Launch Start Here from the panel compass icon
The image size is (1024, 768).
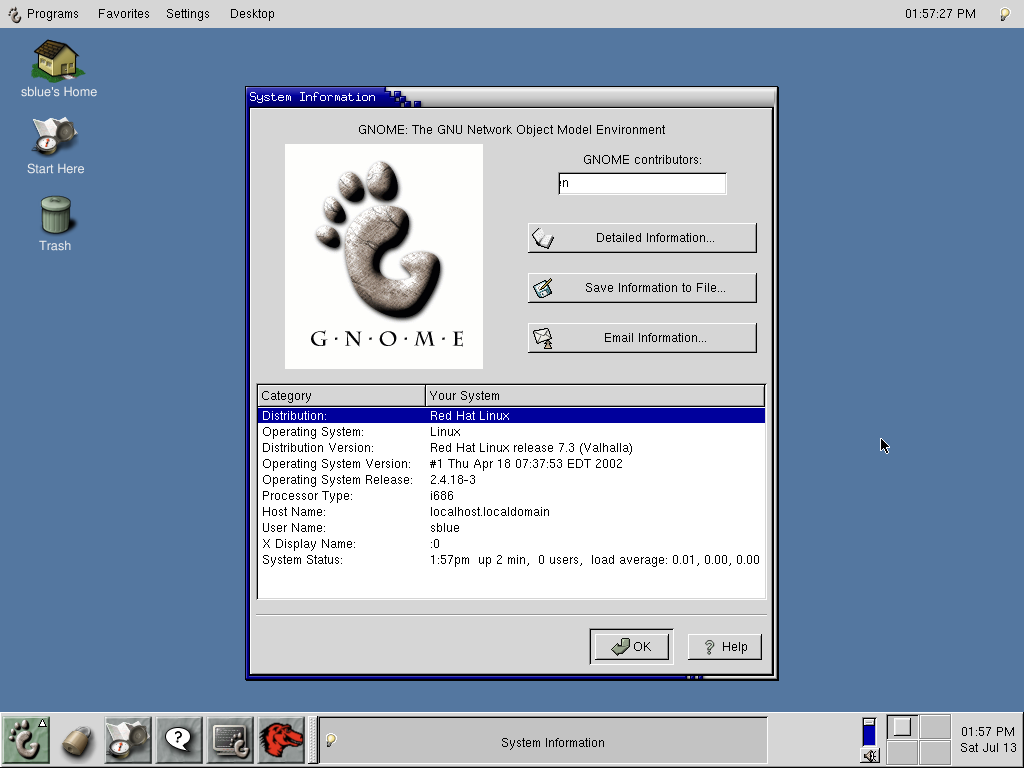pyautogui.click(x=127, y=740)
